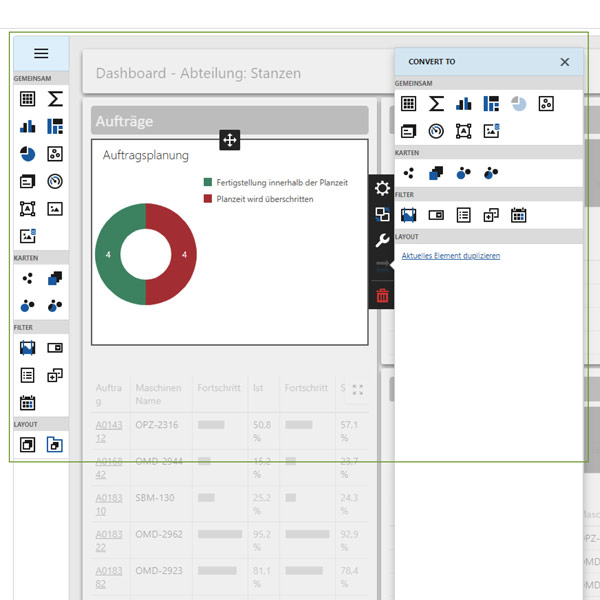The image size is (600, 600).
Task: Select the Gauge item in the left toolbox
Action: [x=55, y=181]
